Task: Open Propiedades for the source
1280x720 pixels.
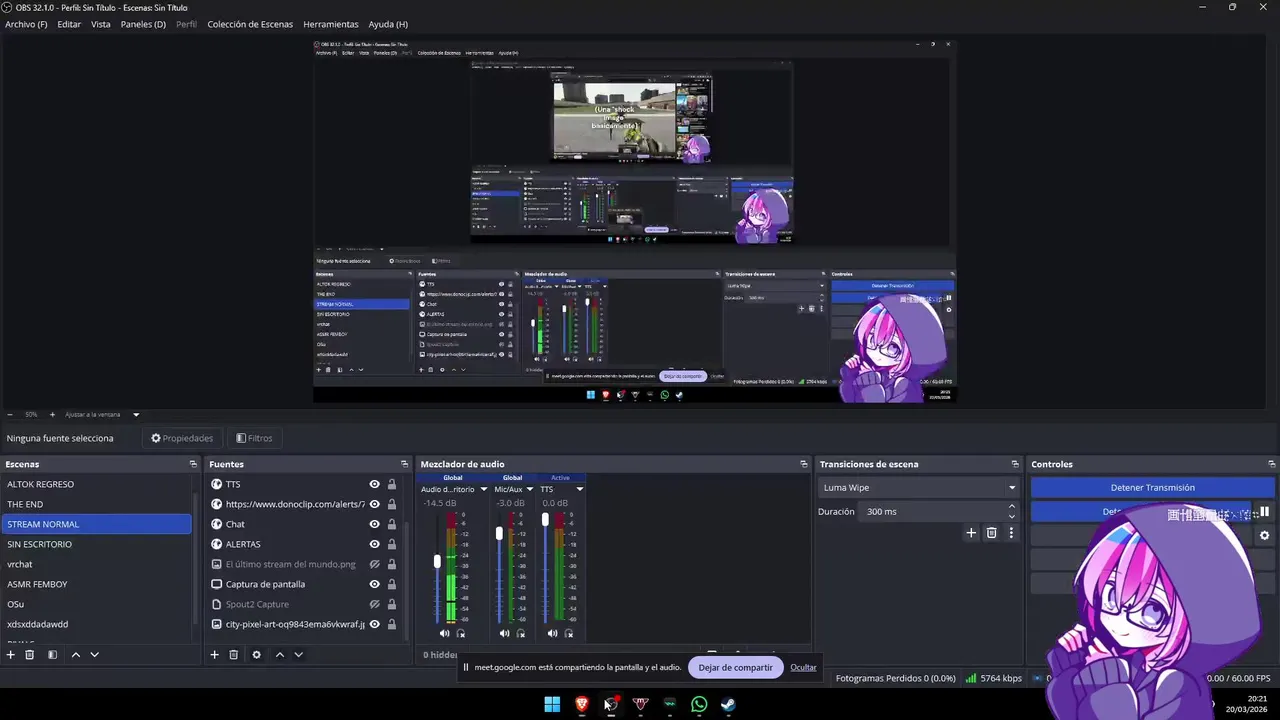Action: [x=182, y=438]
